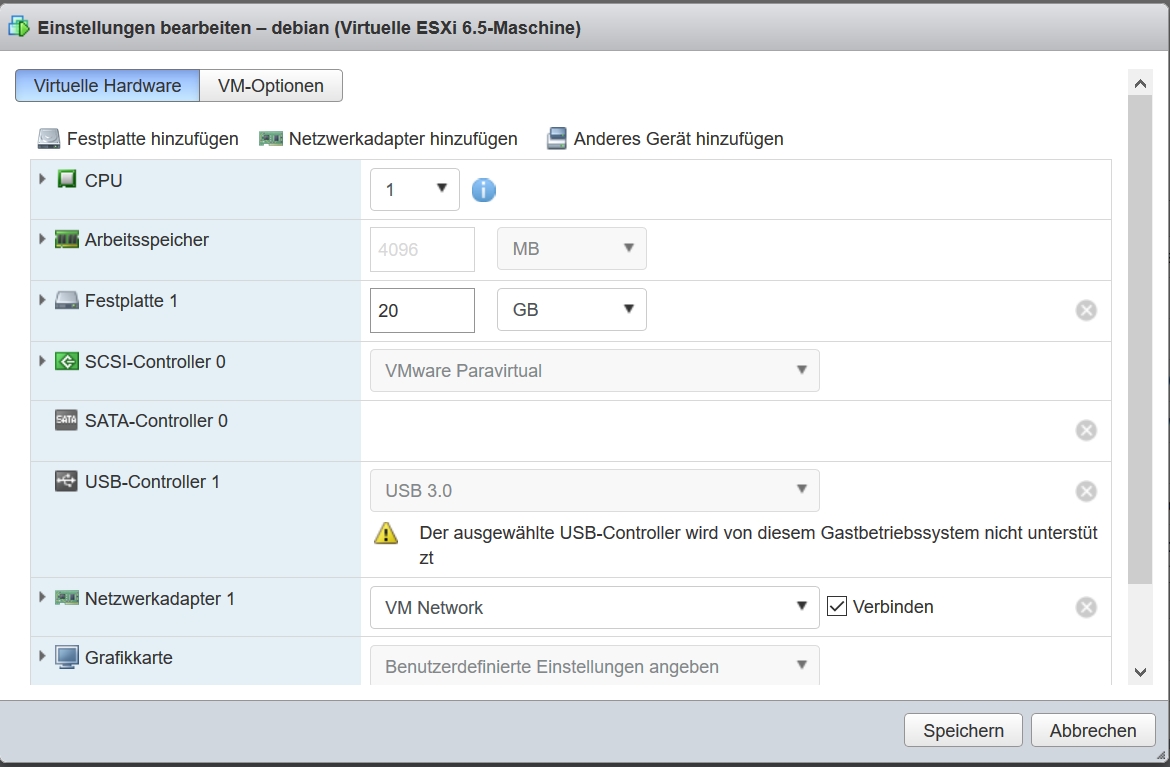Open the VM Network dropdown
This screenshot has height=767, width=1170.
(594, 607)
